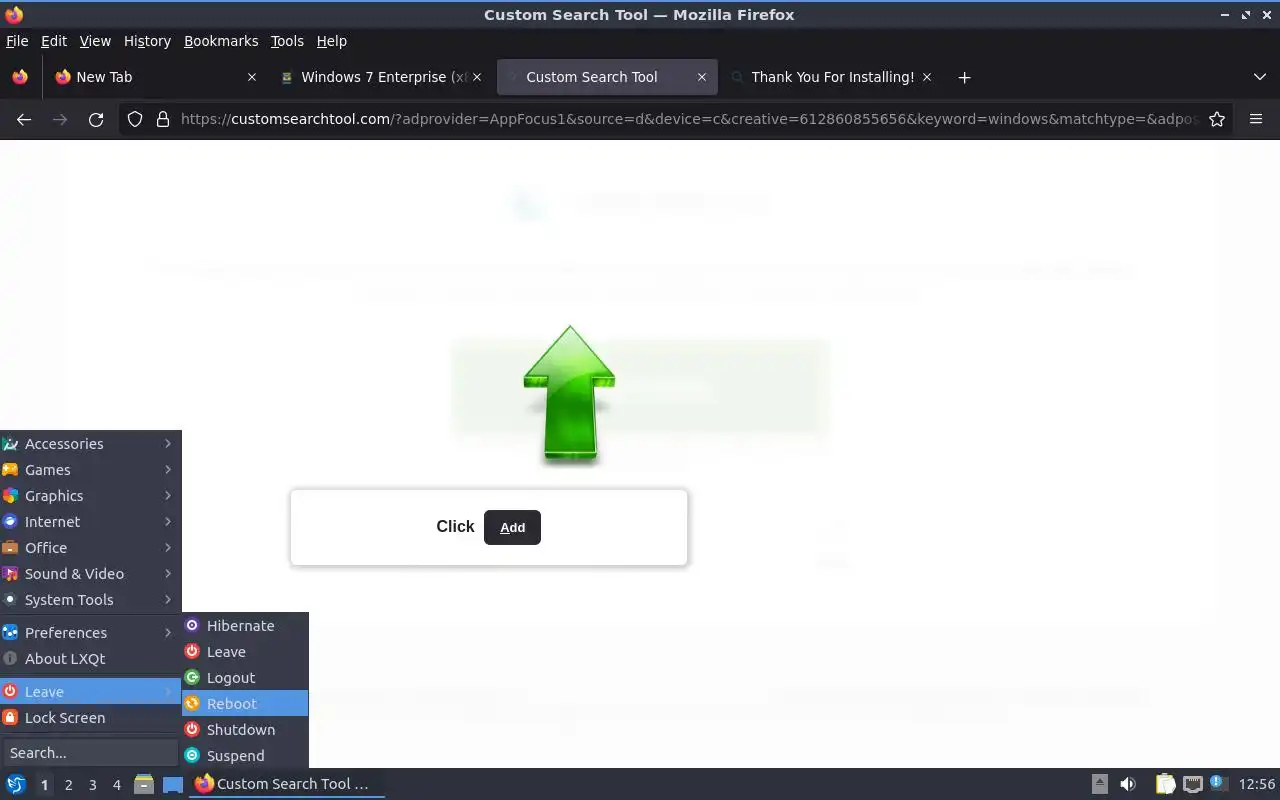Click the customsearchtool.com URL address bar
The image size is (1280, 800).
point(690,119)
